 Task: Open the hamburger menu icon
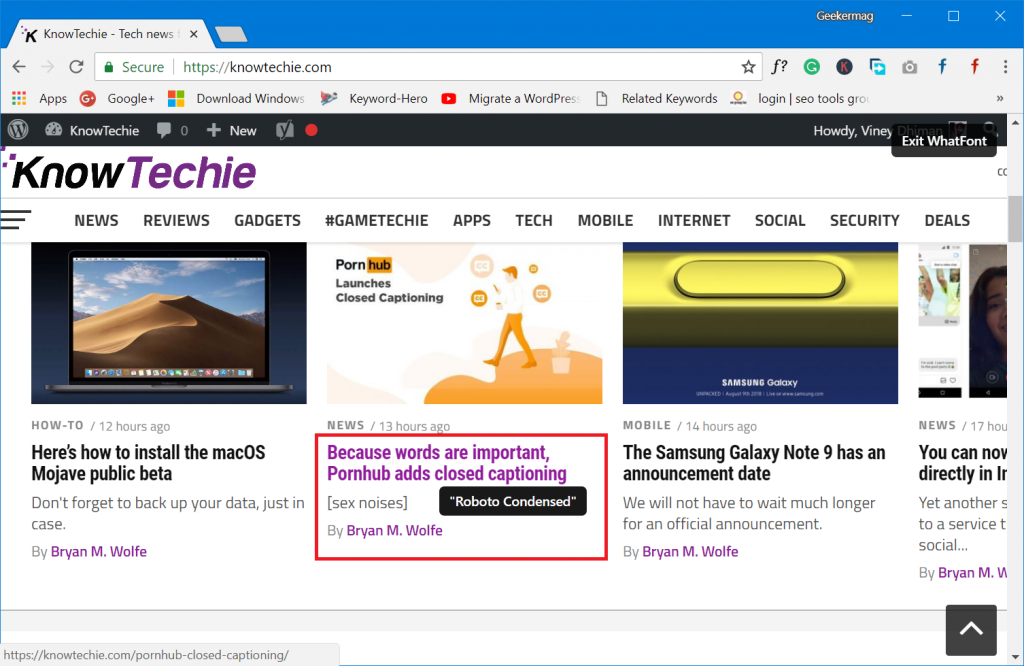(16, 219)
